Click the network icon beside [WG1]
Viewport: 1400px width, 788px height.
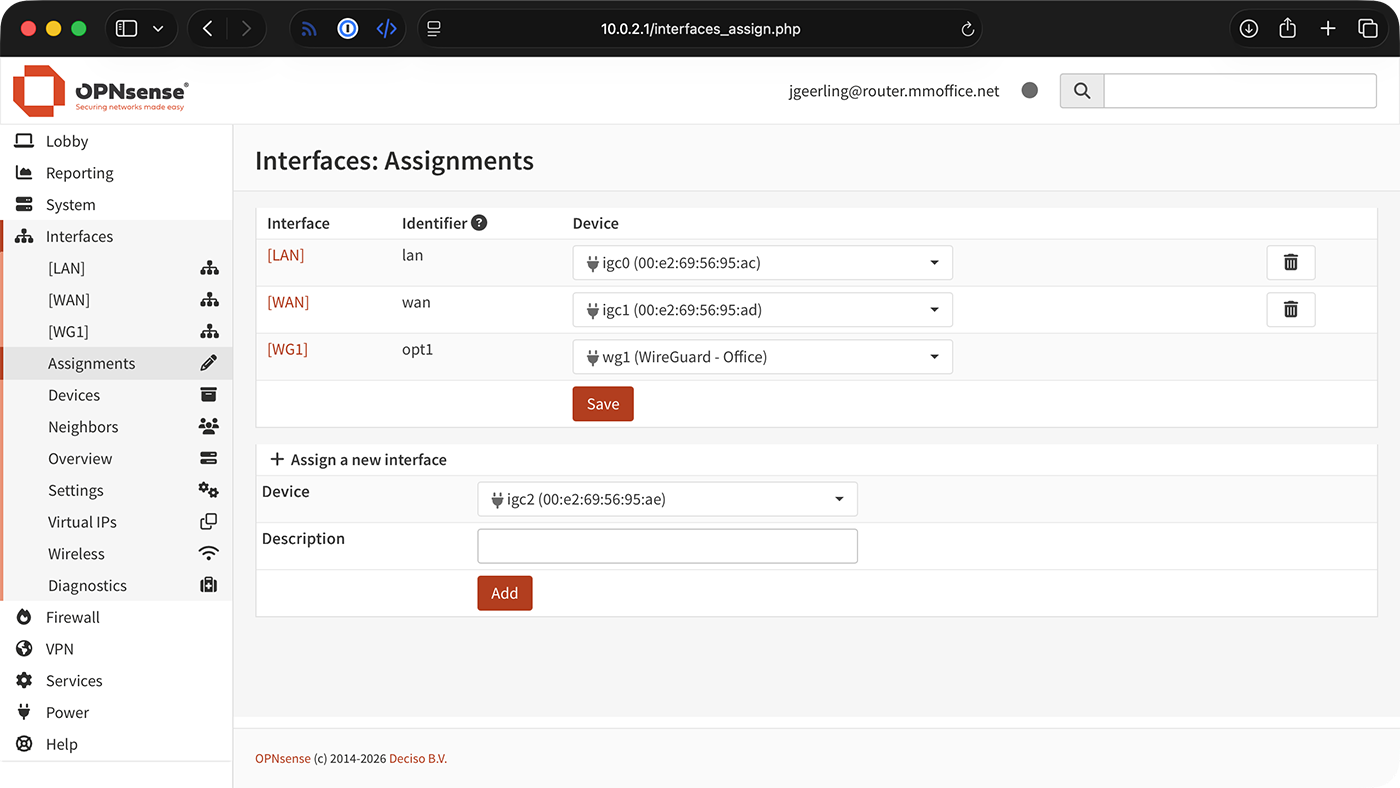coord(209,332)
